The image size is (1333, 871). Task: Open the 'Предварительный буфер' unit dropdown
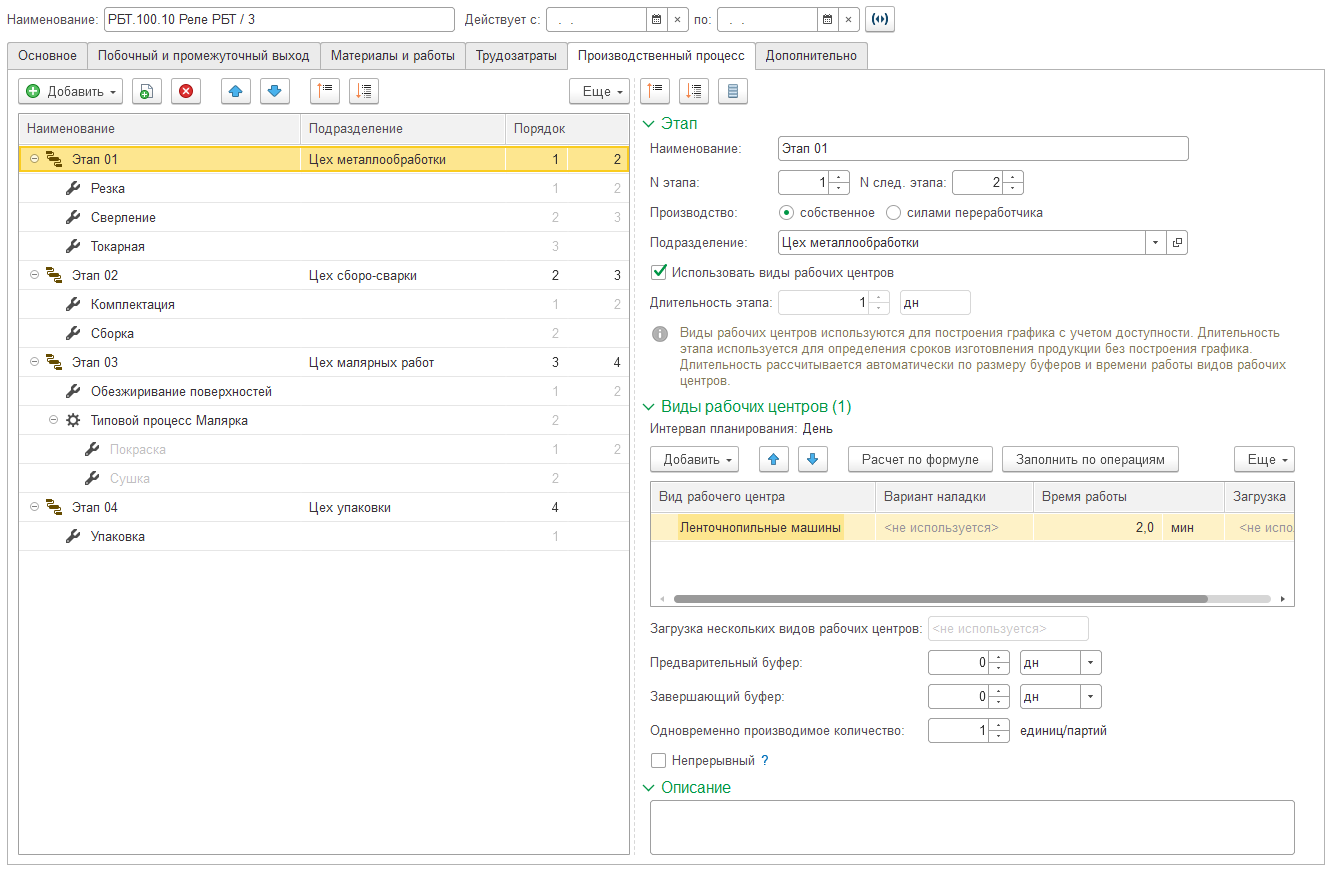pos(1091,662)
